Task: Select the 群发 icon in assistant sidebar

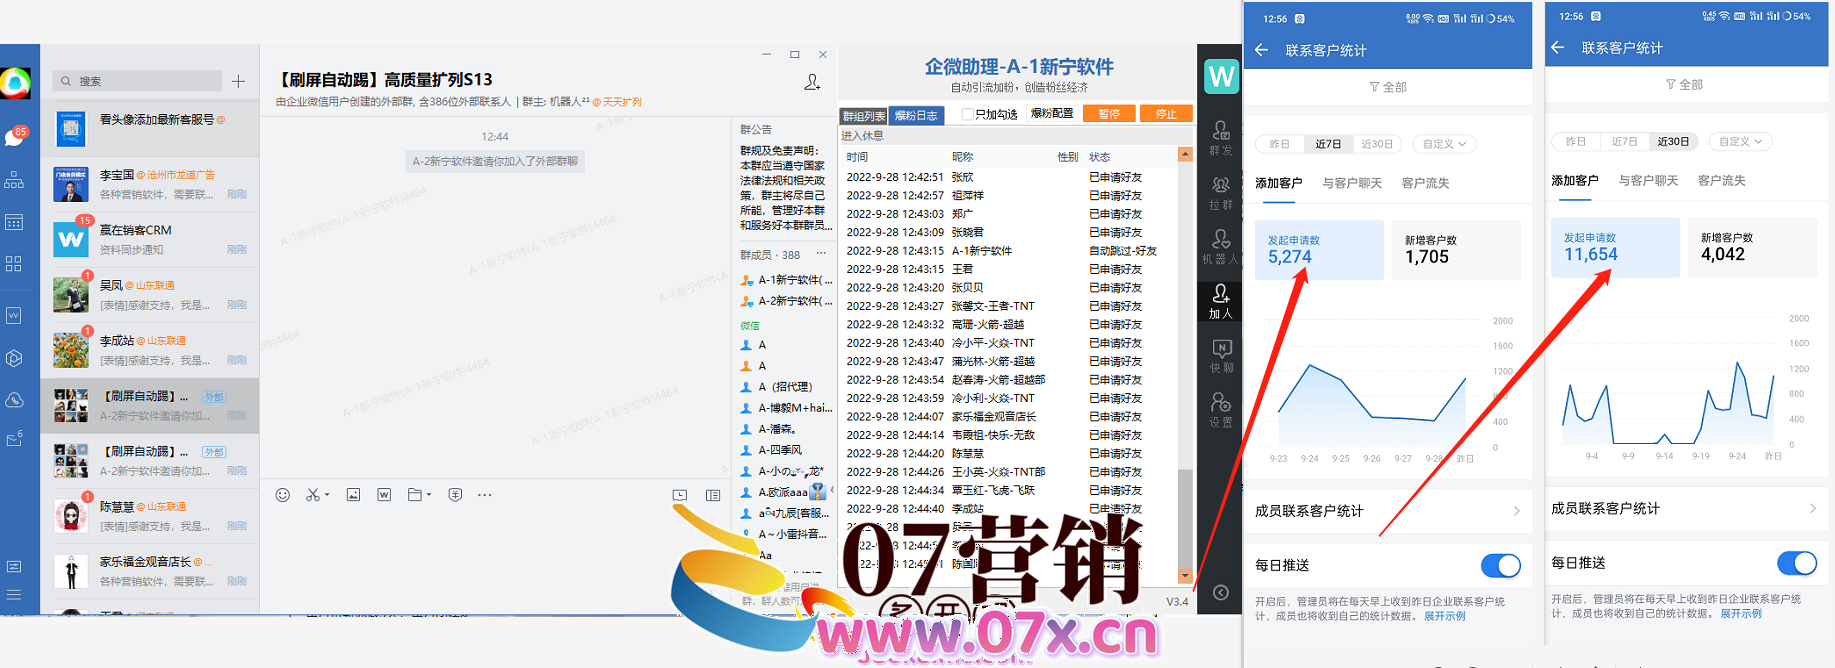Action: coord(1221,138)
